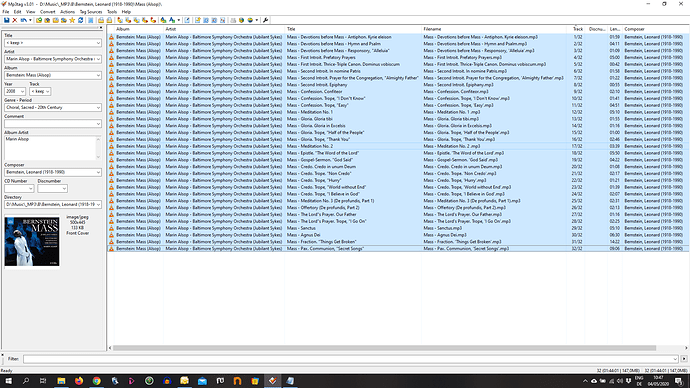This screenshot has width=690, height=388.
Task: Expand the Album field dropdown
Action: coord(98,75)
